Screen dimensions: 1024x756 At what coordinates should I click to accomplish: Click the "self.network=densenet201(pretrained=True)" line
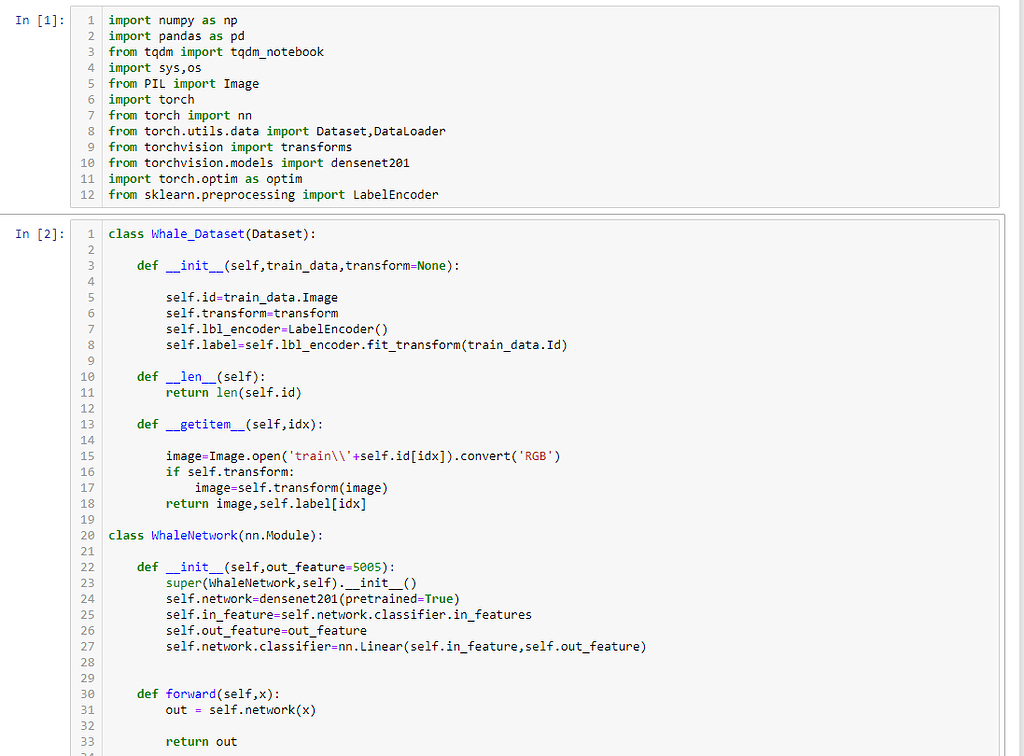pos(313,599)
